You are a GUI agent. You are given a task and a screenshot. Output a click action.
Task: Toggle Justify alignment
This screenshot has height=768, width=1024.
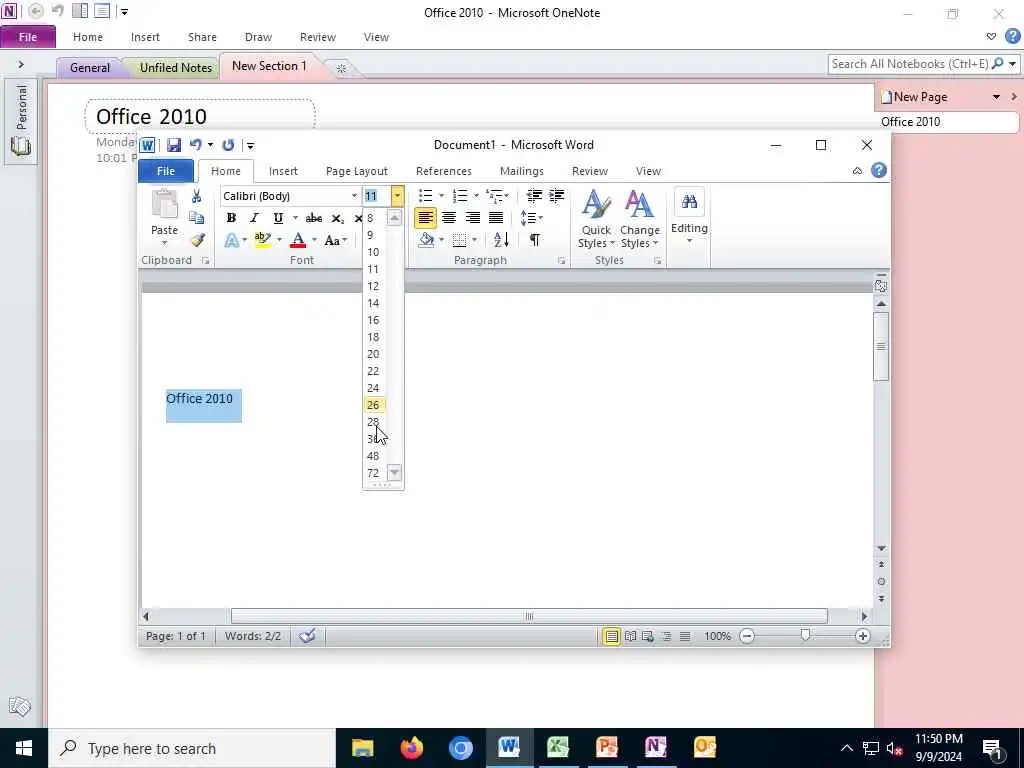(x=496, y=217)
